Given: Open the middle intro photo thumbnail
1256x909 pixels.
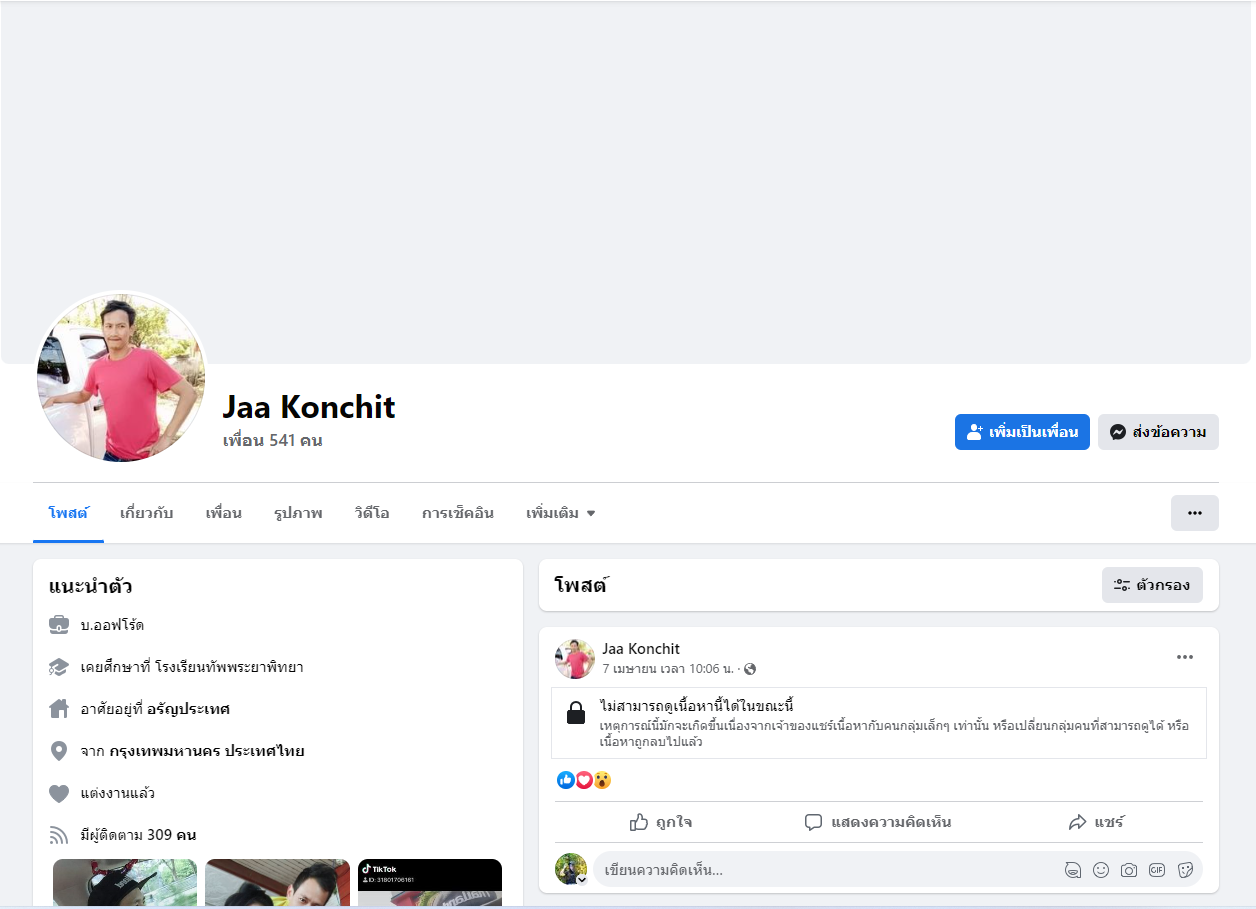Looking at the screenshot, I should pos(277,883).
